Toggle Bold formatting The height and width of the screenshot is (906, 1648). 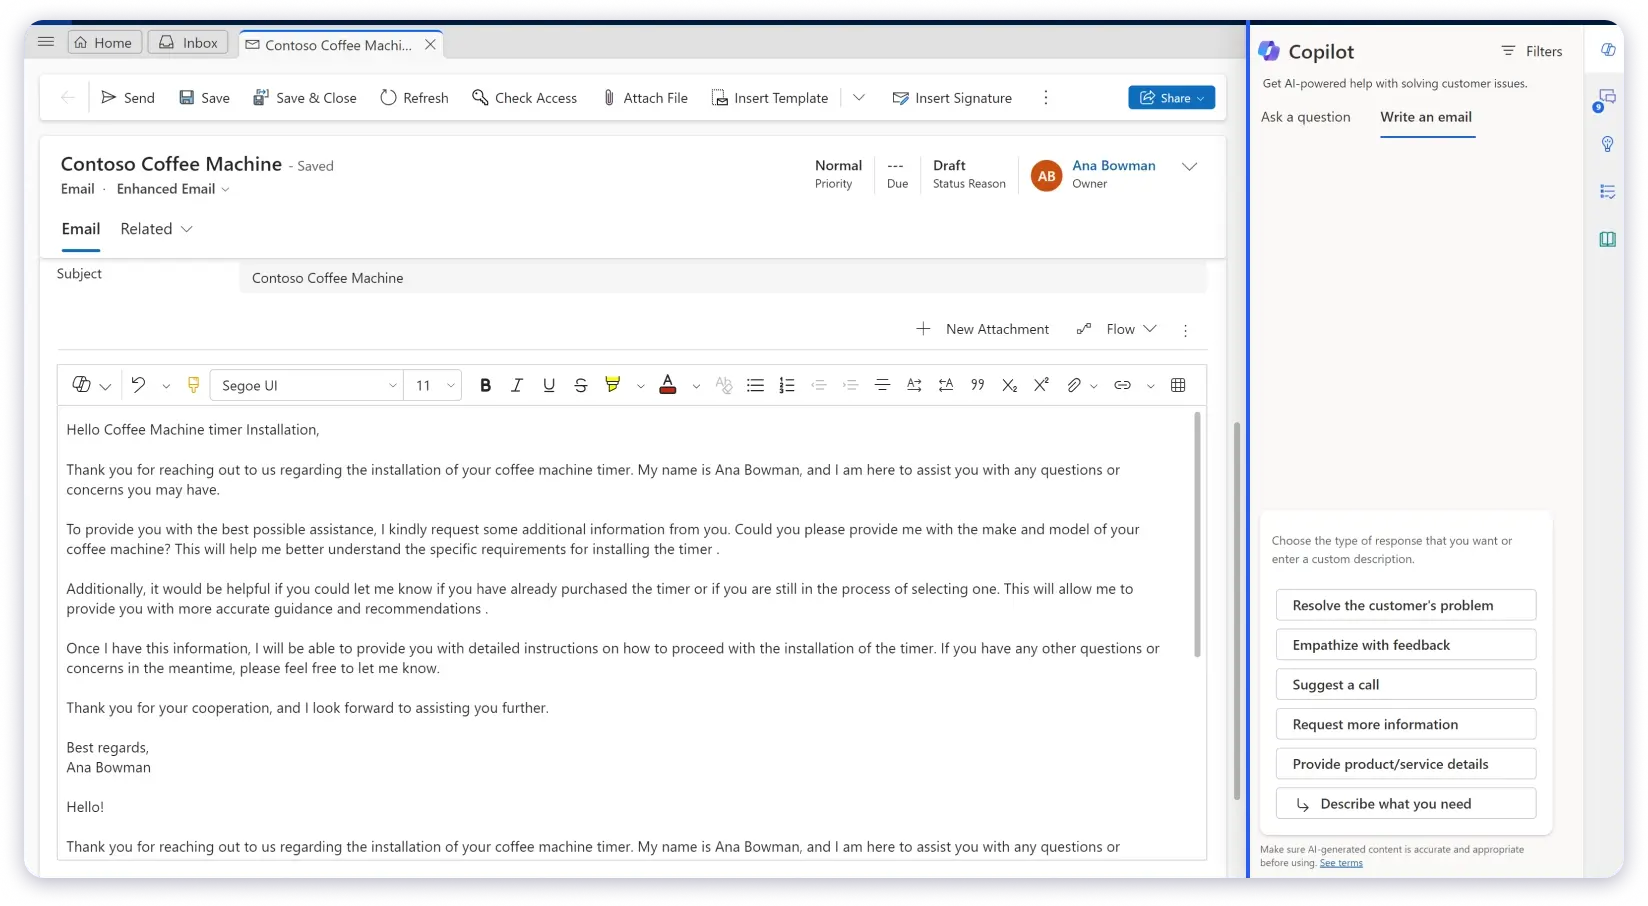(x=485, y=385)
